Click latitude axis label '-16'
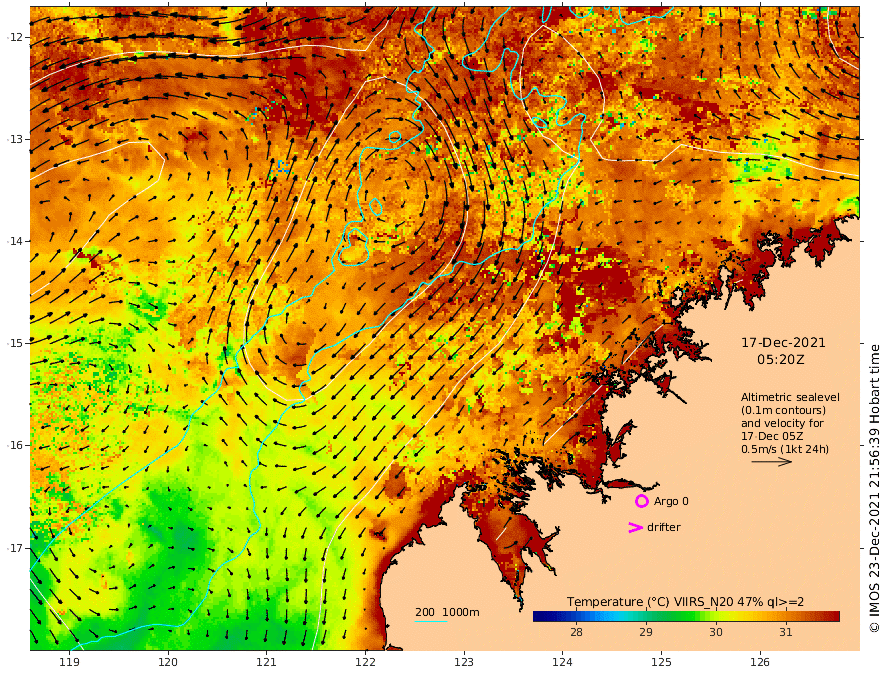880x680 pixels. (x=15, y=445)
